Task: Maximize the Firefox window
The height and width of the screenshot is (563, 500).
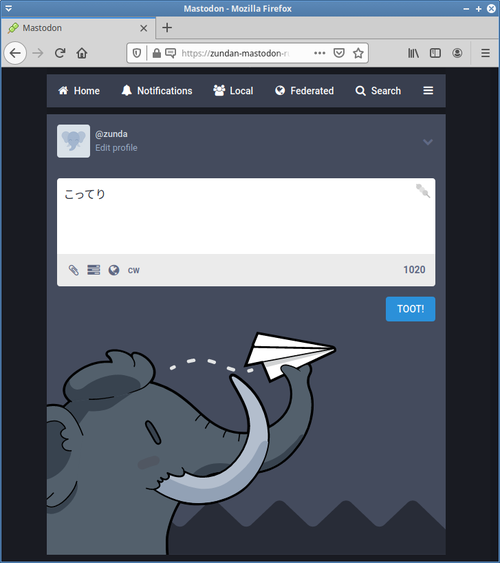Action: tap(478, 9)
